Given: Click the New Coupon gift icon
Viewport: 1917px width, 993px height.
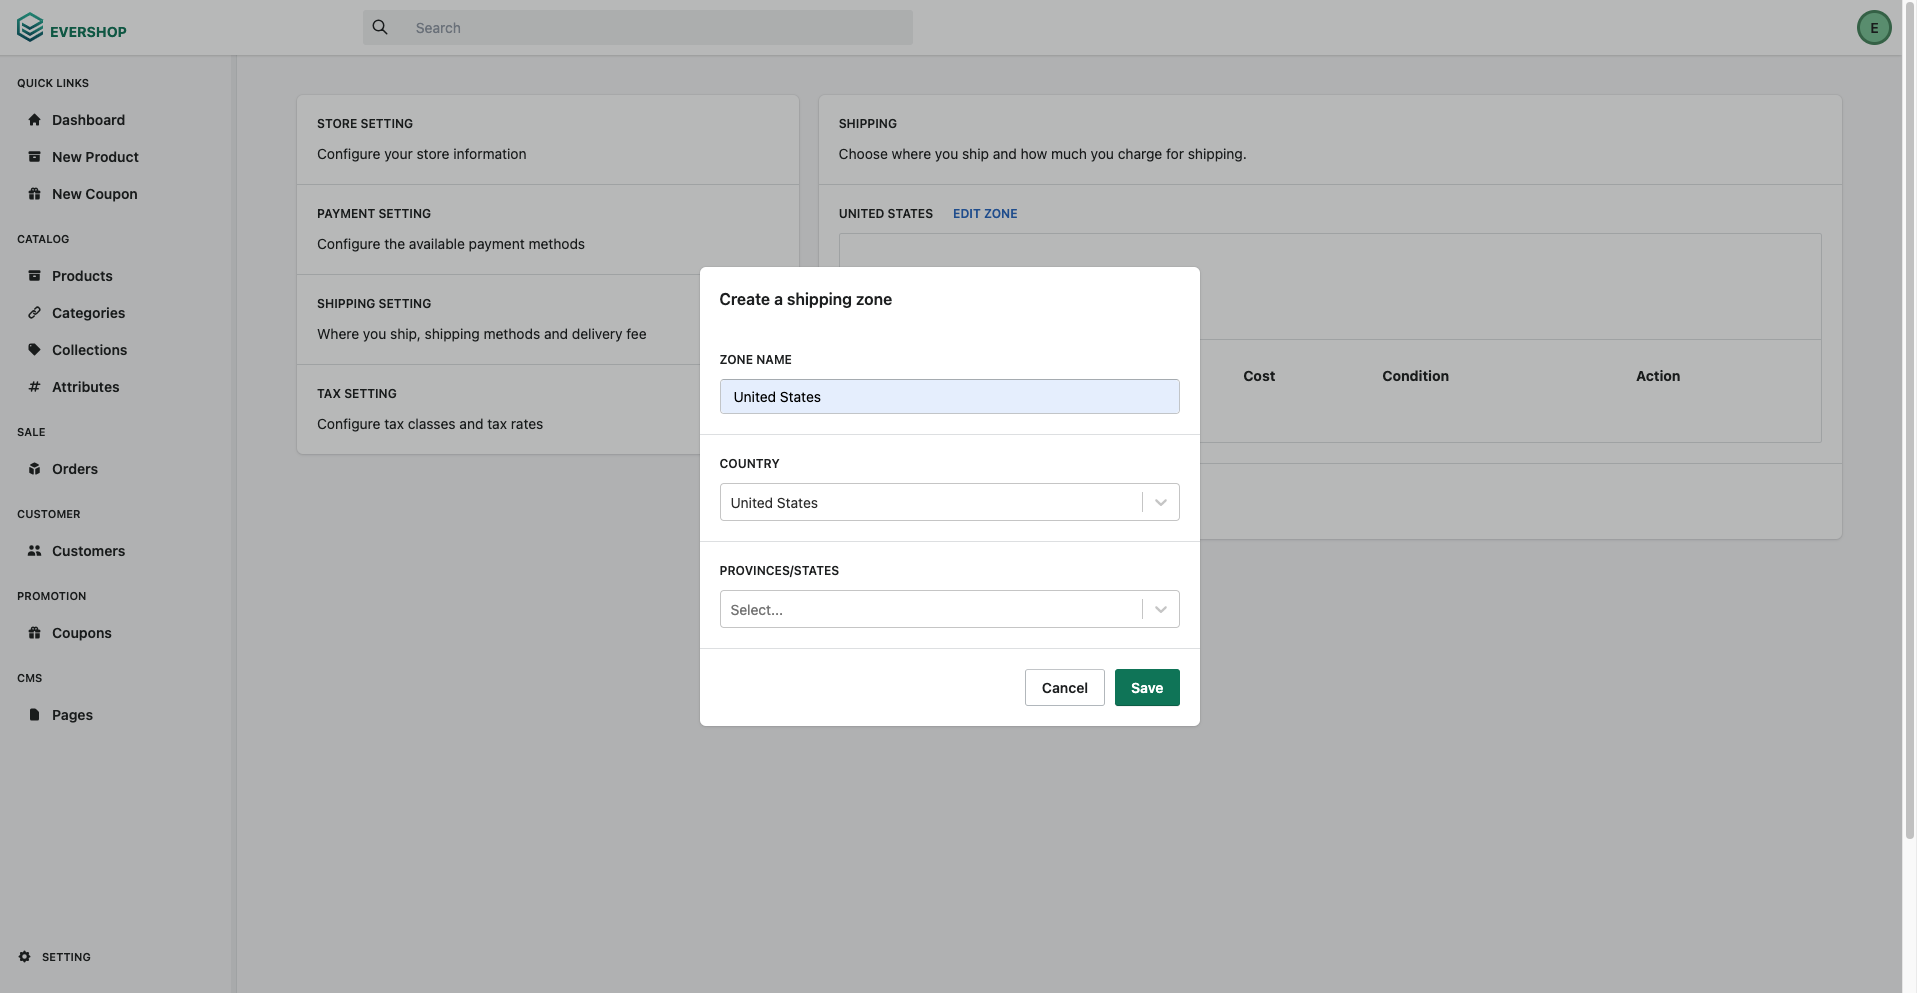Looking at the screenshot, I should [x=35, y=194].
